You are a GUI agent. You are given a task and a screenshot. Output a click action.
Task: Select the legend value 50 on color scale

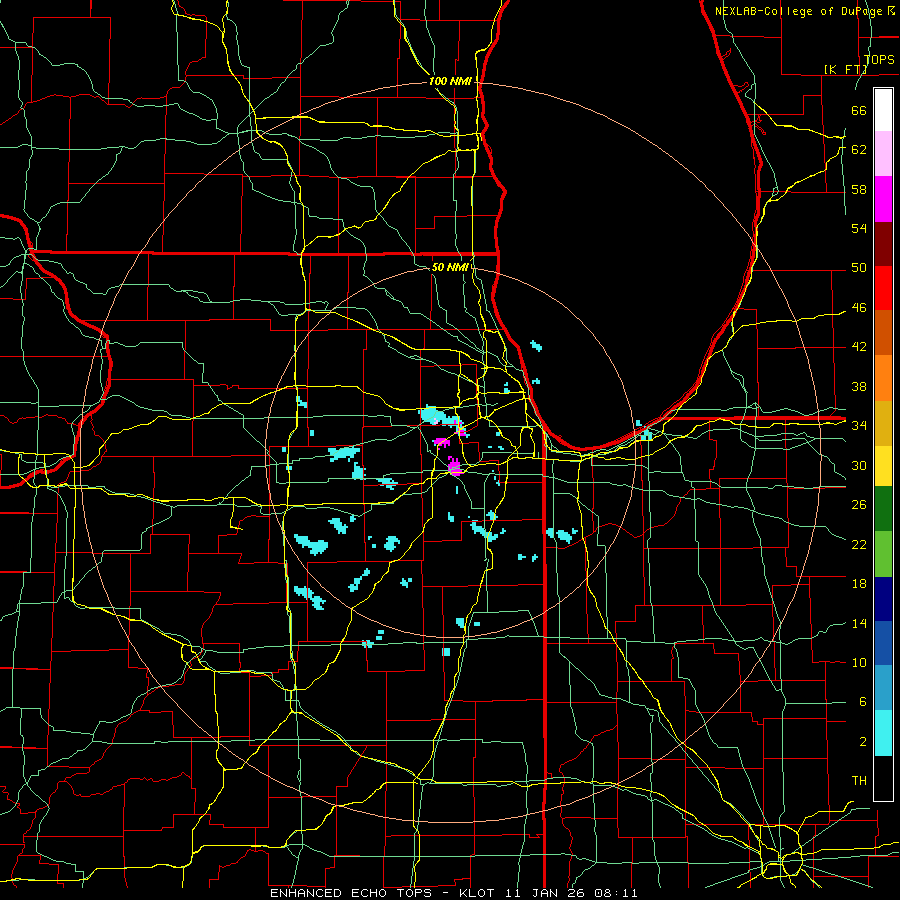click(x=859, y=268)
